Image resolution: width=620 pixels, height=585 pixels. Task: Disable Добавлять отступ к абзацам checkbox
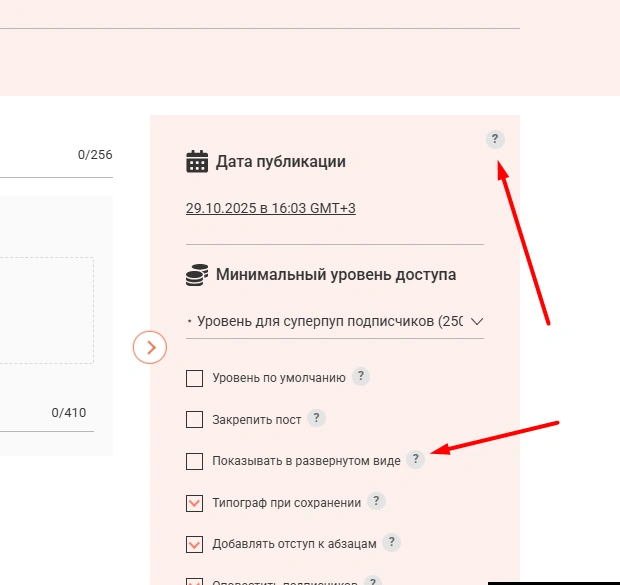click(x=195, y=544)
